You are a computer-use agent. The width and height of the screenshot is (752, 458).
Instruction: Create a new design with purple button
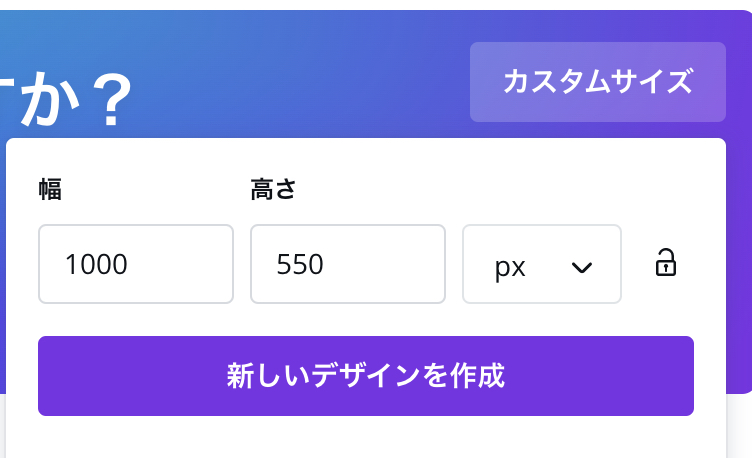(365, 376)
